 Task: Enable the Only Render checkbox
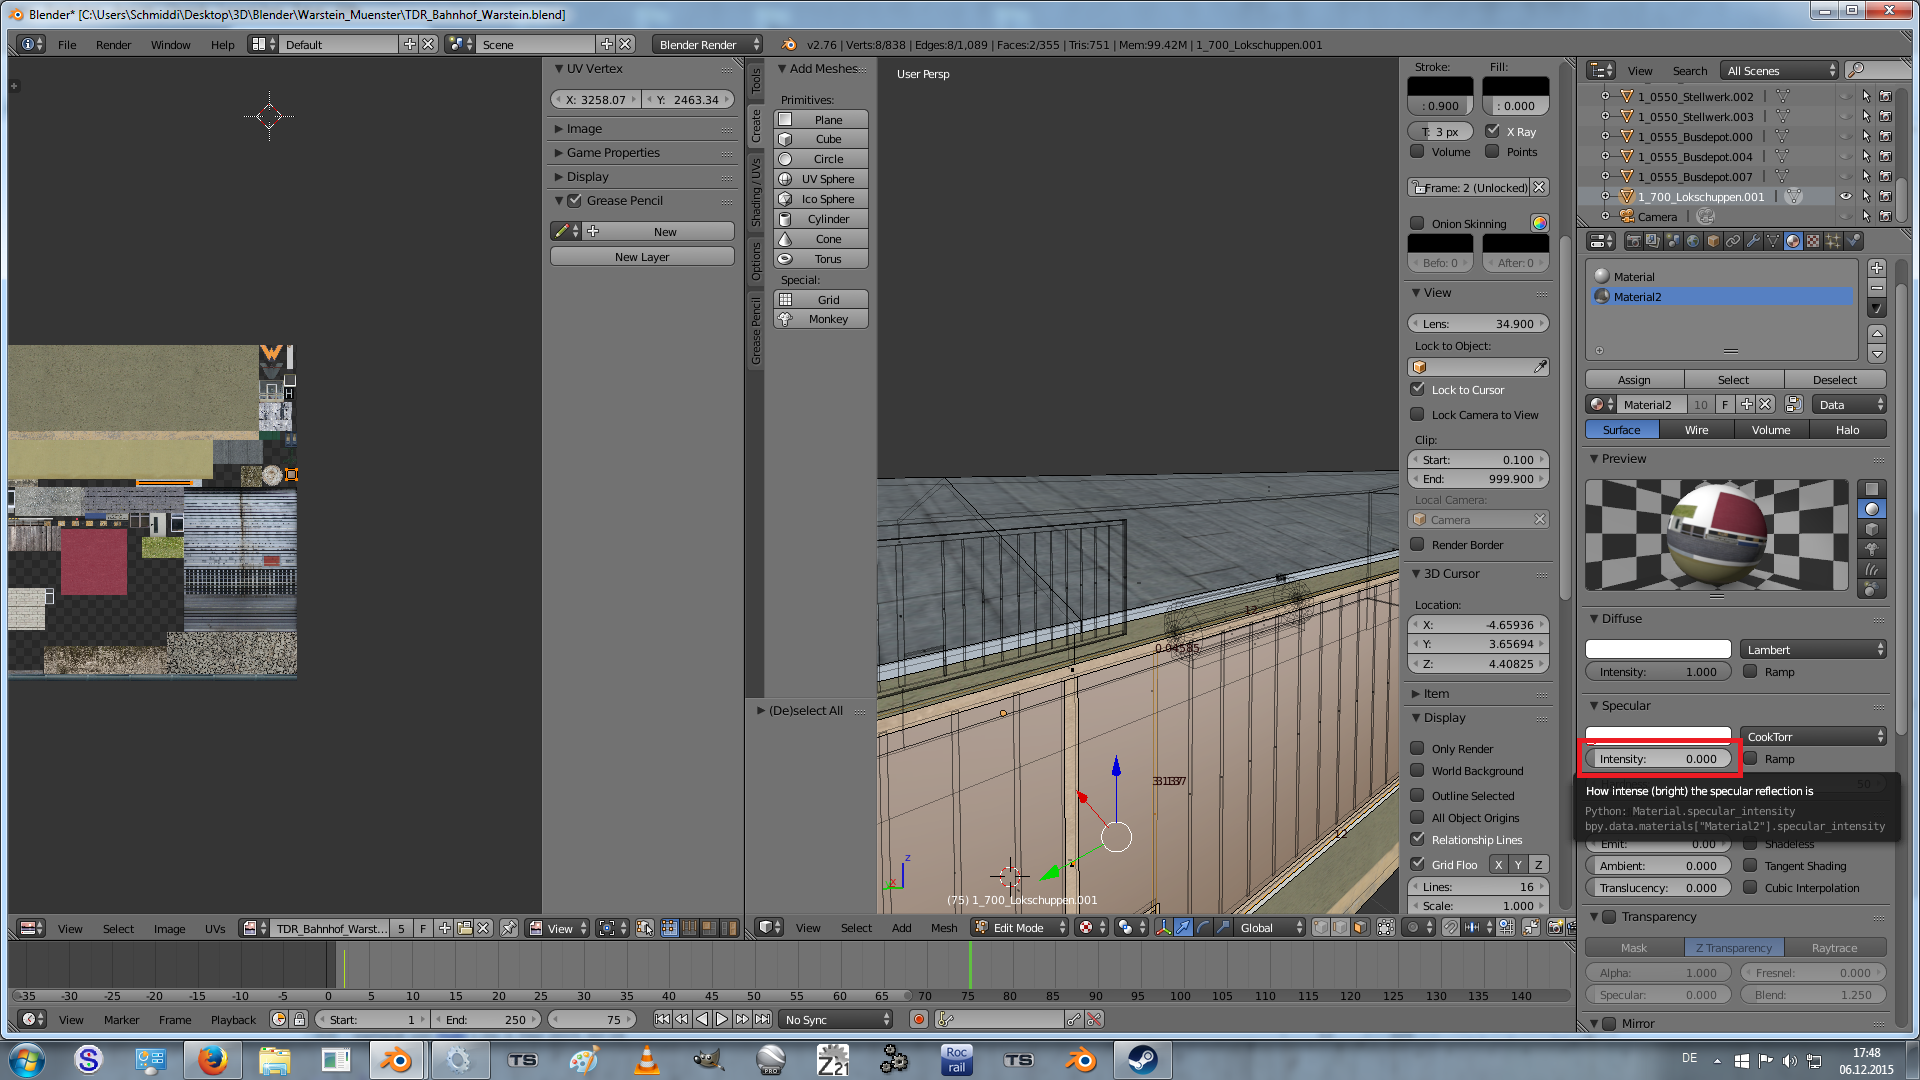coord(1417,748)
